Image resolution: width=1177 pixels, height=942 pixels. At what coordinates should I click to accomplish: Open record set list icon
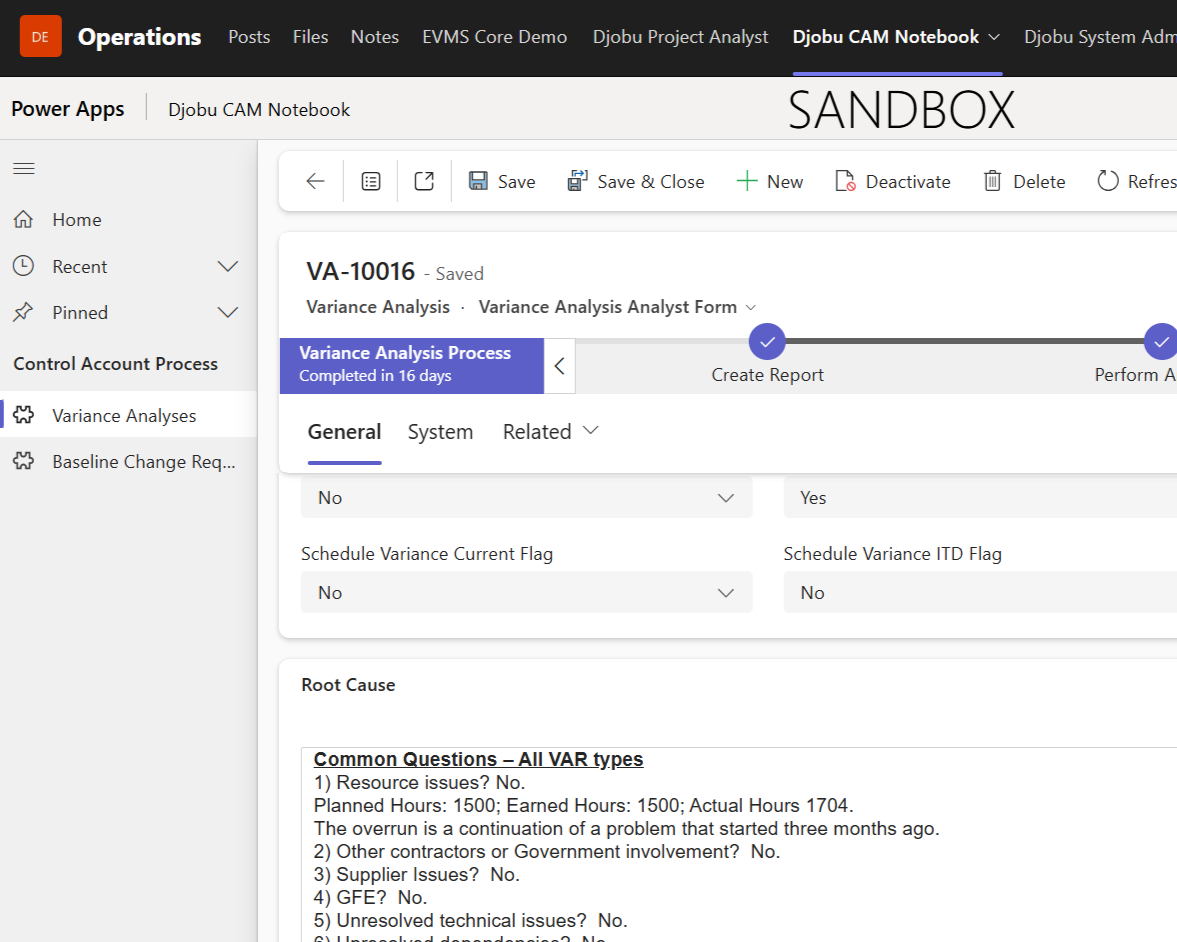pos(371,181)
